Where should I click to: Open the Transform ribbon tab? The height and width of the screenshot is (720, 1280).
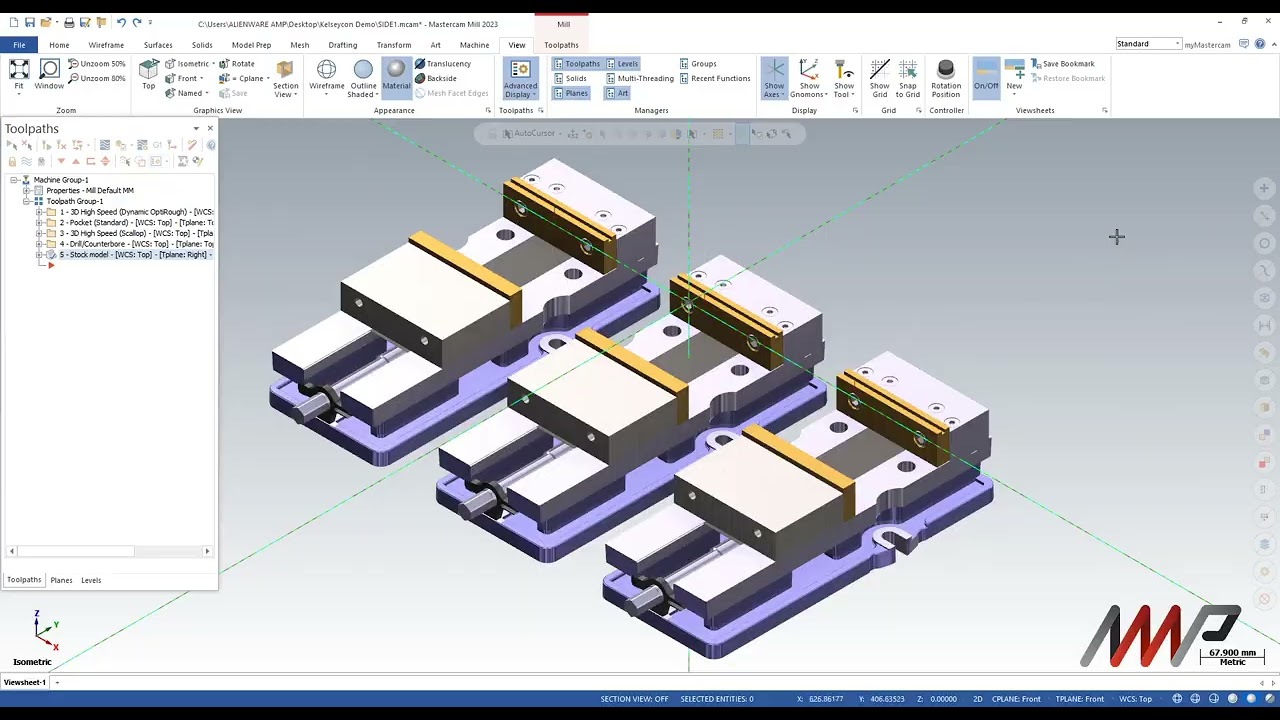click(394, 45)
